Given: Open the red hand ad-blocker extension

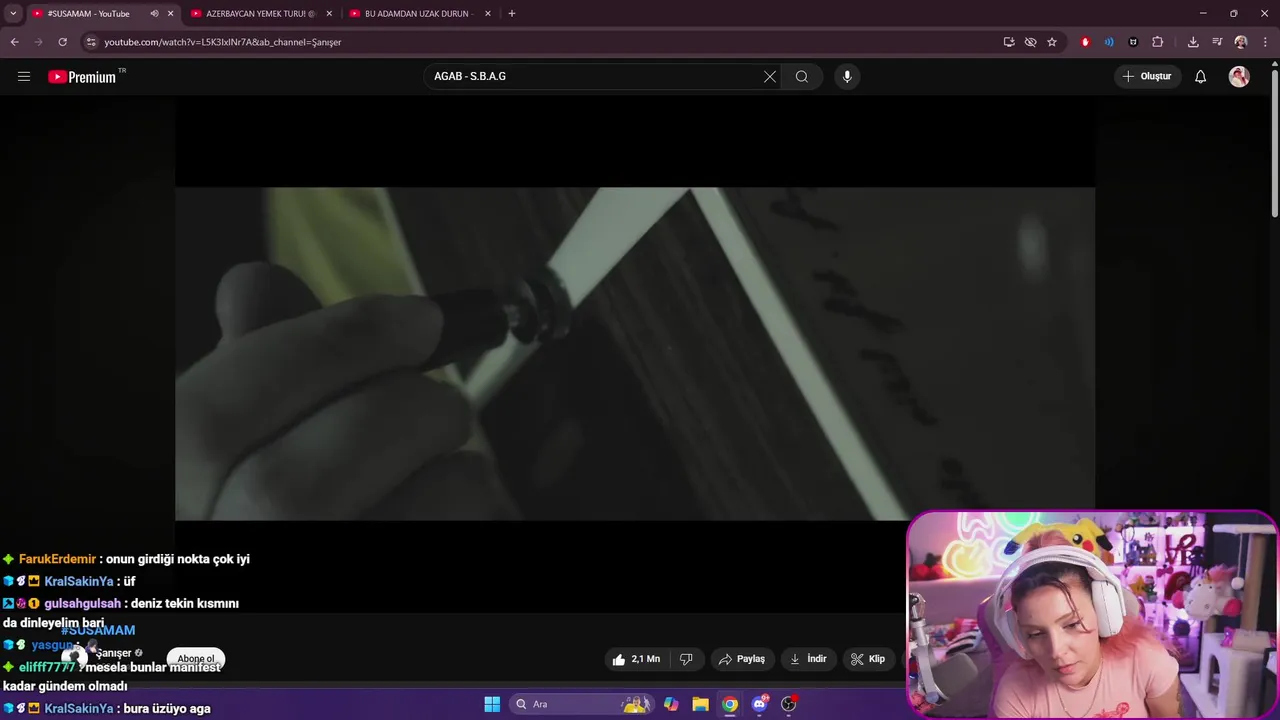Looking at the screenshot, I should click(1085, 42).
